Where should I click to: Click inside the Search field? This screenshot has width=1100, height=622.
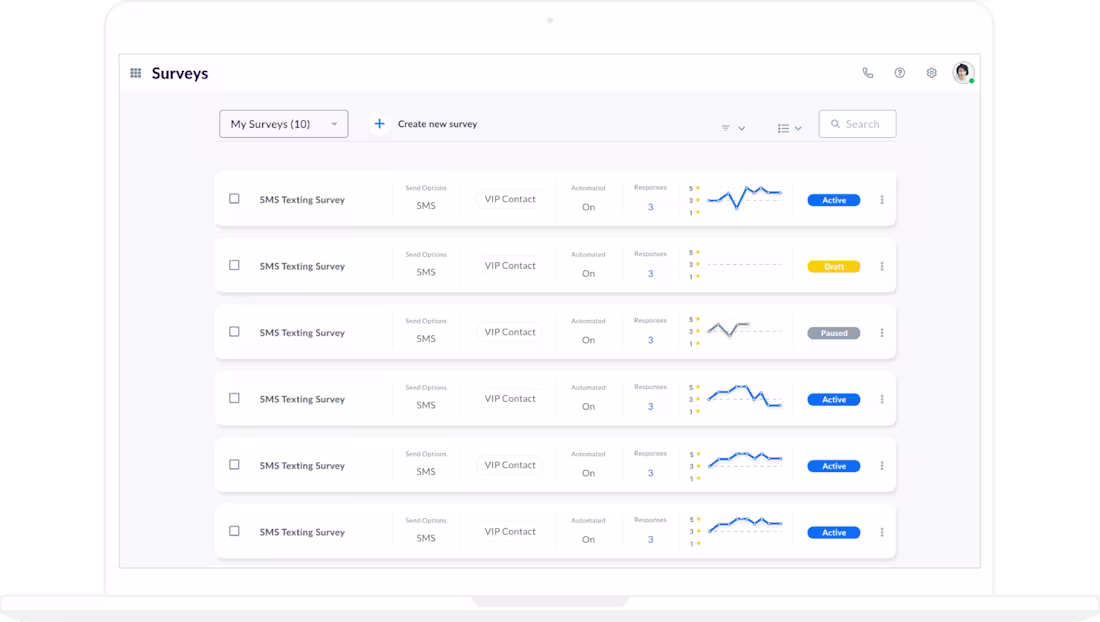[862, 123]
